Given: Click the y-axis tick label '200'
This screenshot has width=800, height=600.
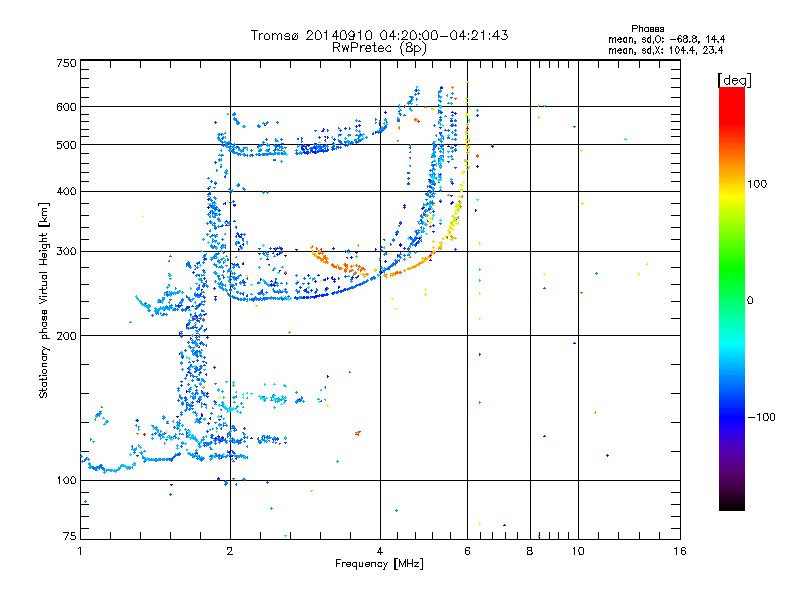Looking at the screenshot, I should [x=66, y=336].
